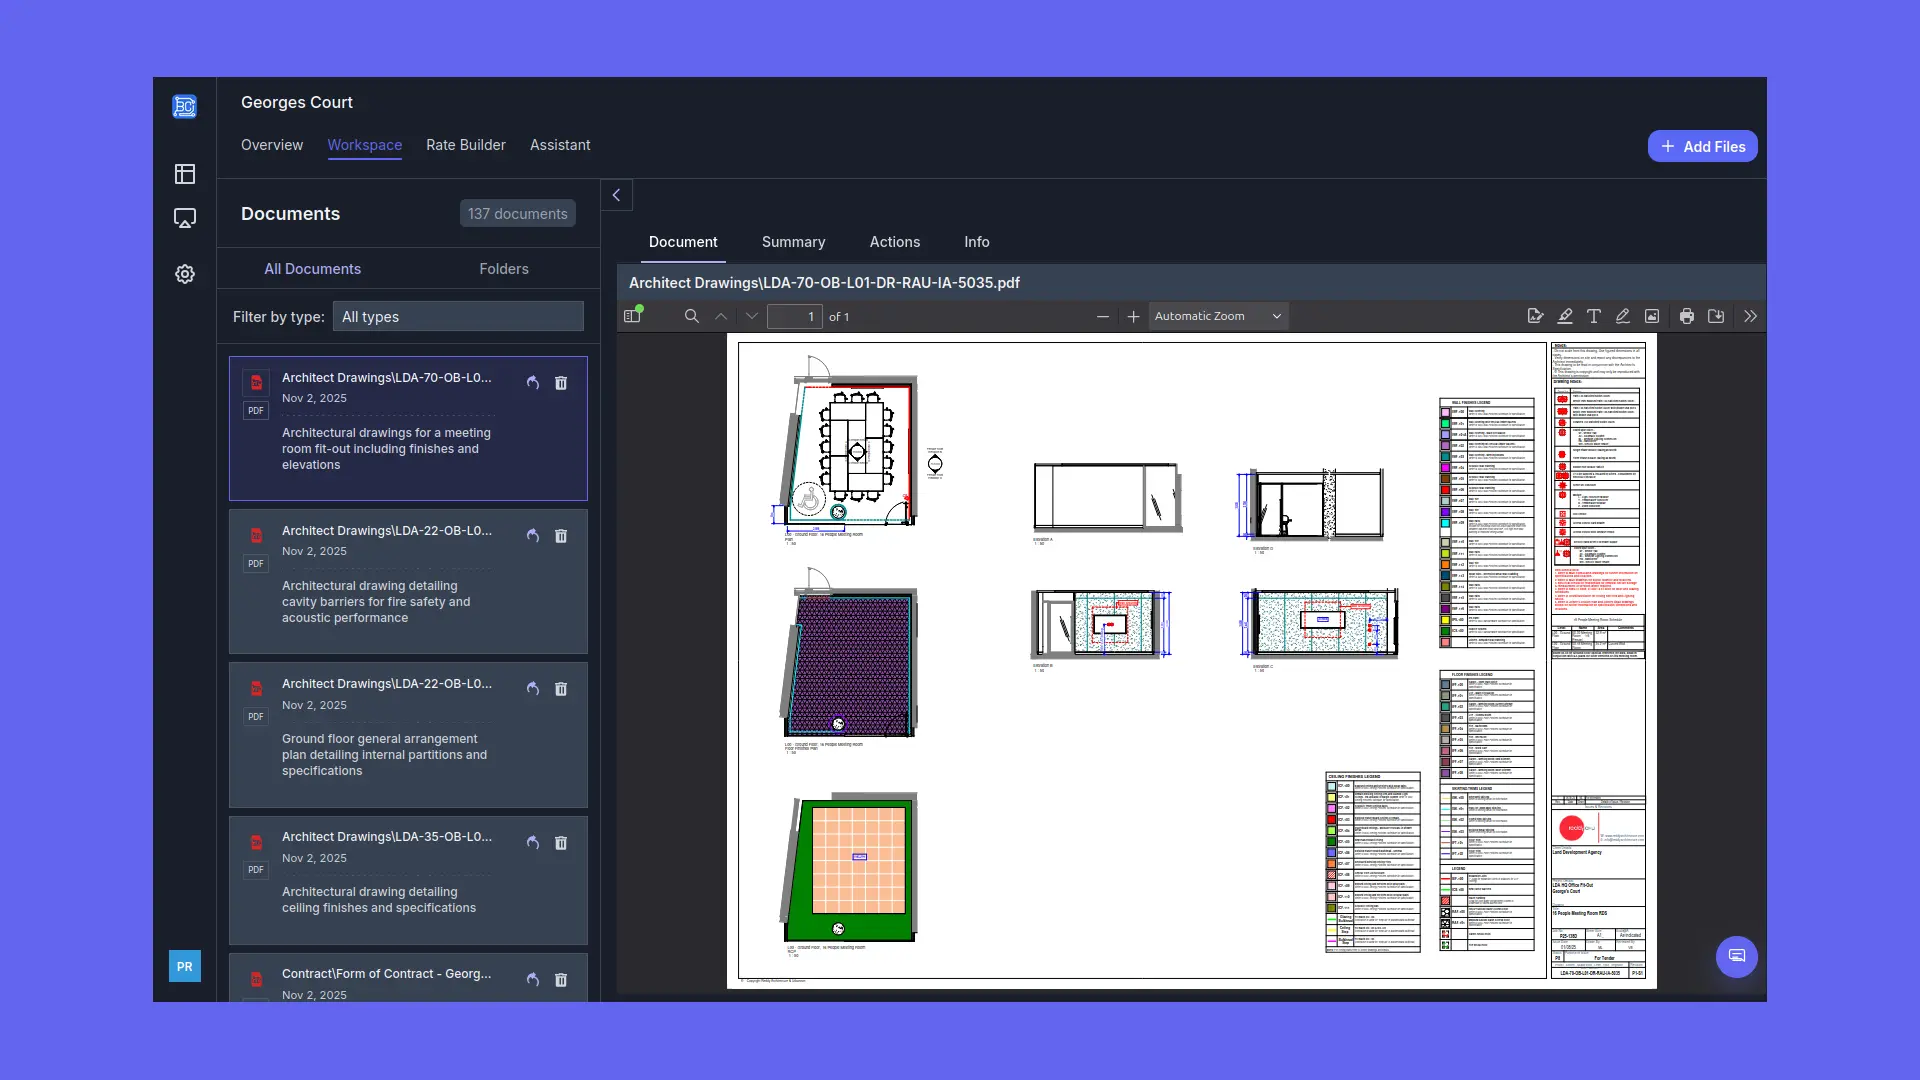Open the Rate Builder tab
Viewport: 1920px width, 1080px height.
465,145
